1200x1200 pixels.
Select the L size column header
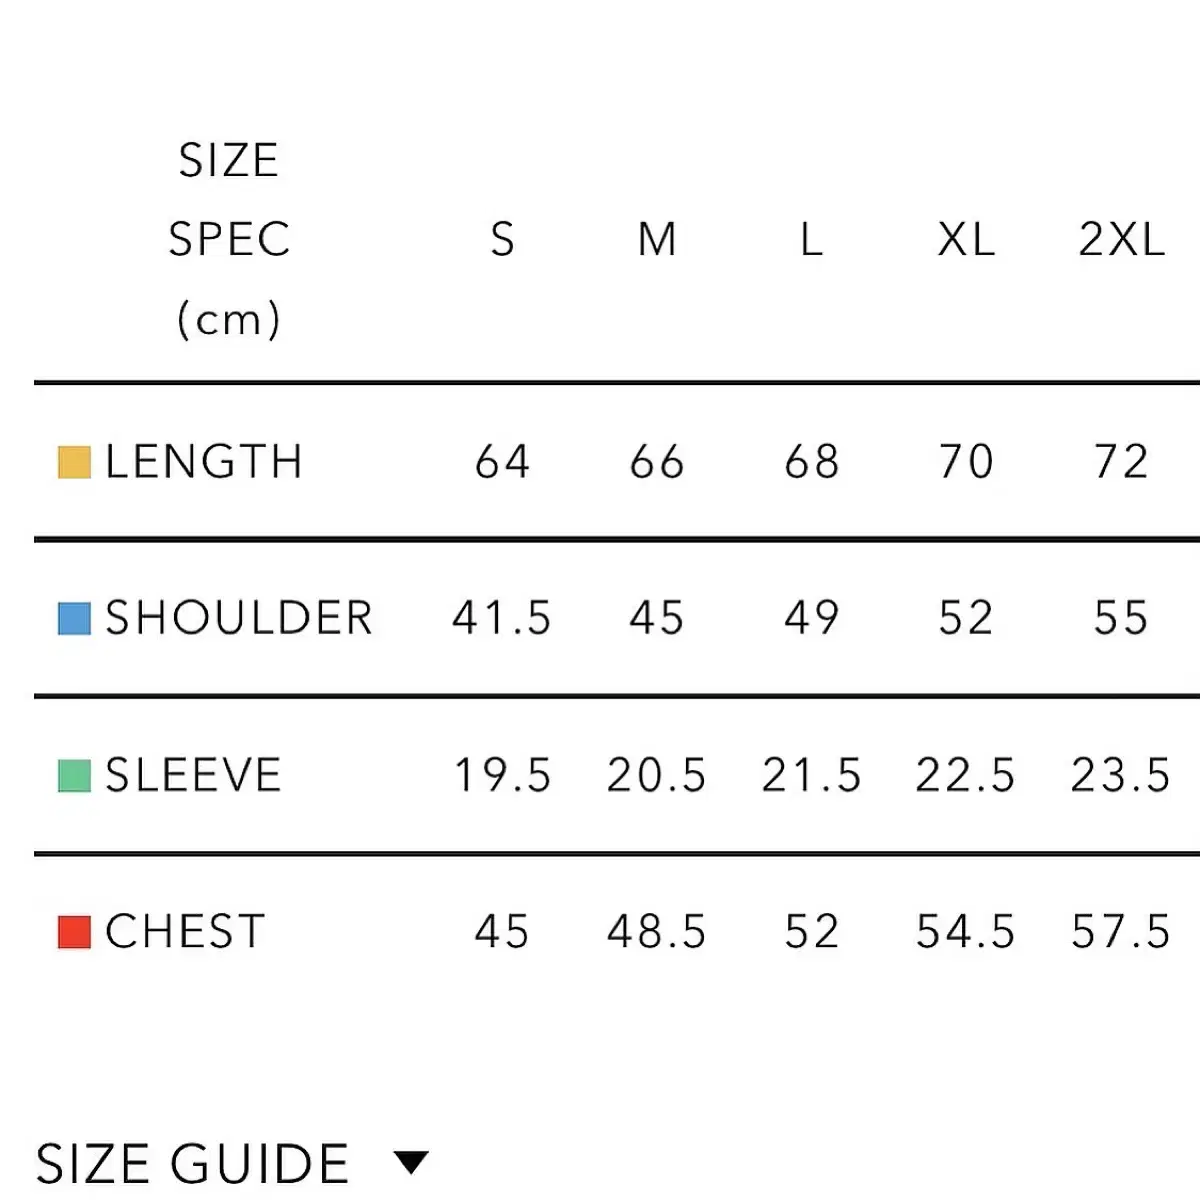[x=811, y=240]
